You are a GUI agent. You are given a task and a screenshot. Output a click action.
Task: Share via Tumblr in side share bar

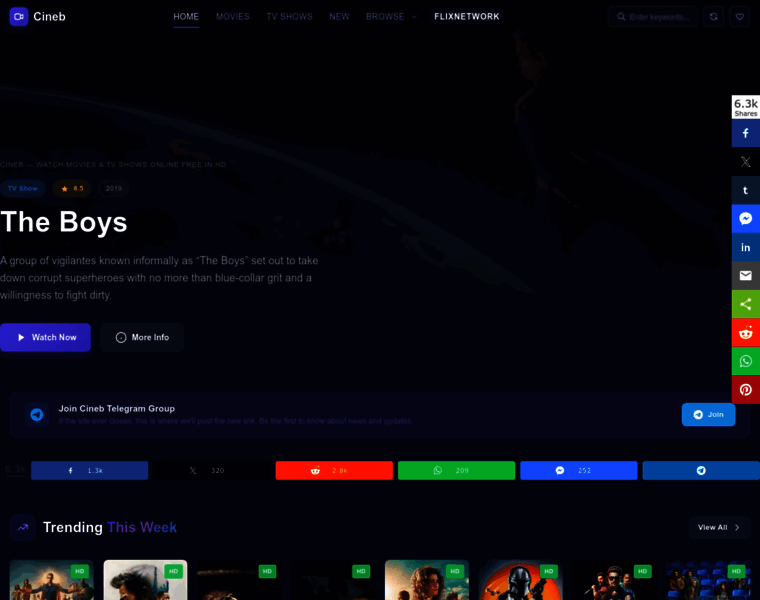745,190
